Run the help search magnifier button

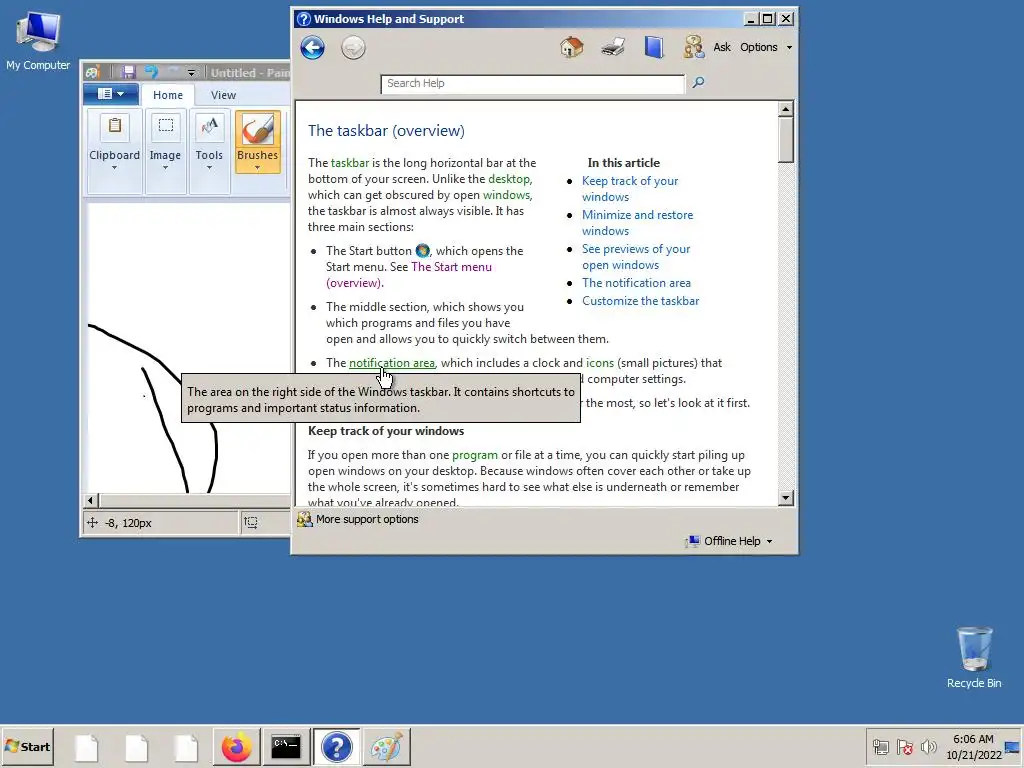(x=698, y=82)
